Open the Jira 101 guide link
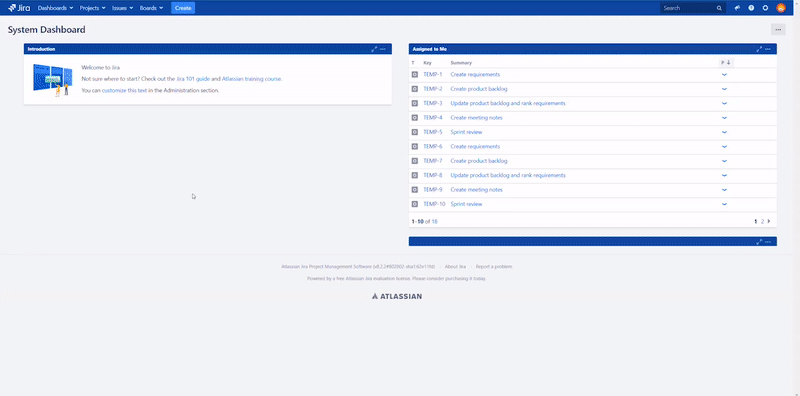 pyautogui.click(x=193, y=79)
